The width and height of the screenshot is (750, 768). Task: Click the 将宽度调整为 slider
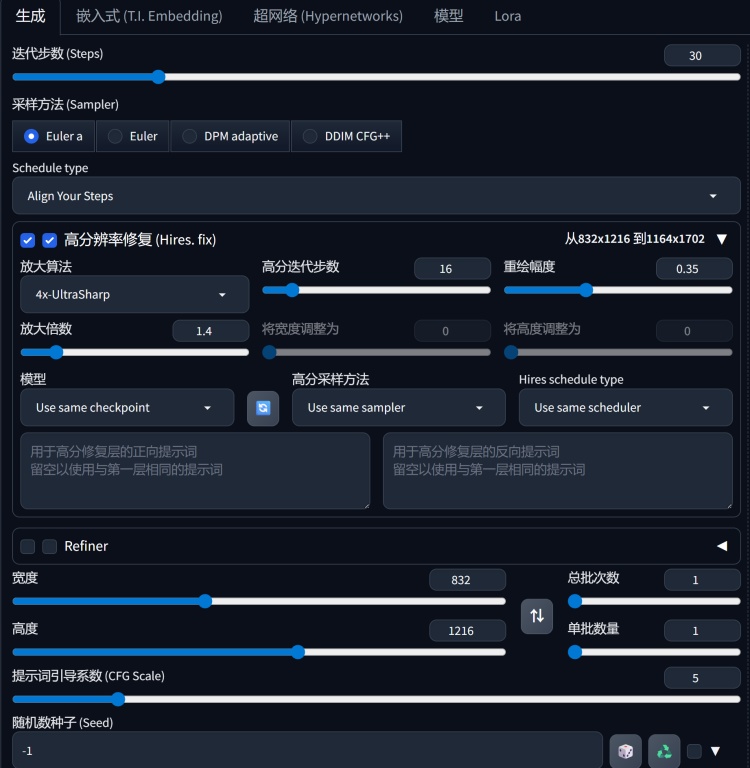[376, 352]
